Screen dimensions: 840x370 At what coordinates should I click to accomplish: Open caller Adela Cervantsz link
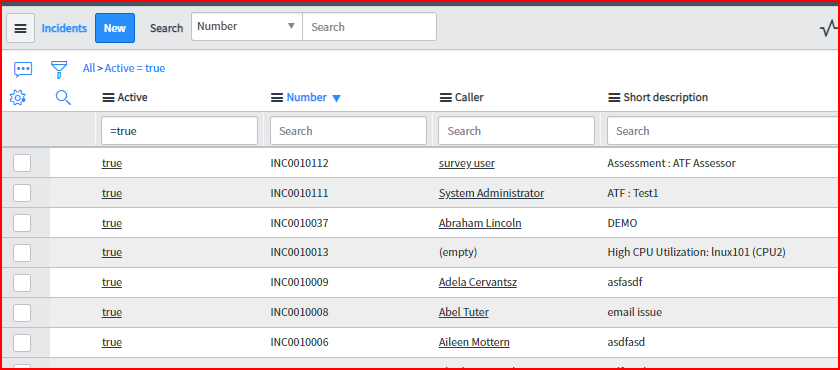[478, 282]
